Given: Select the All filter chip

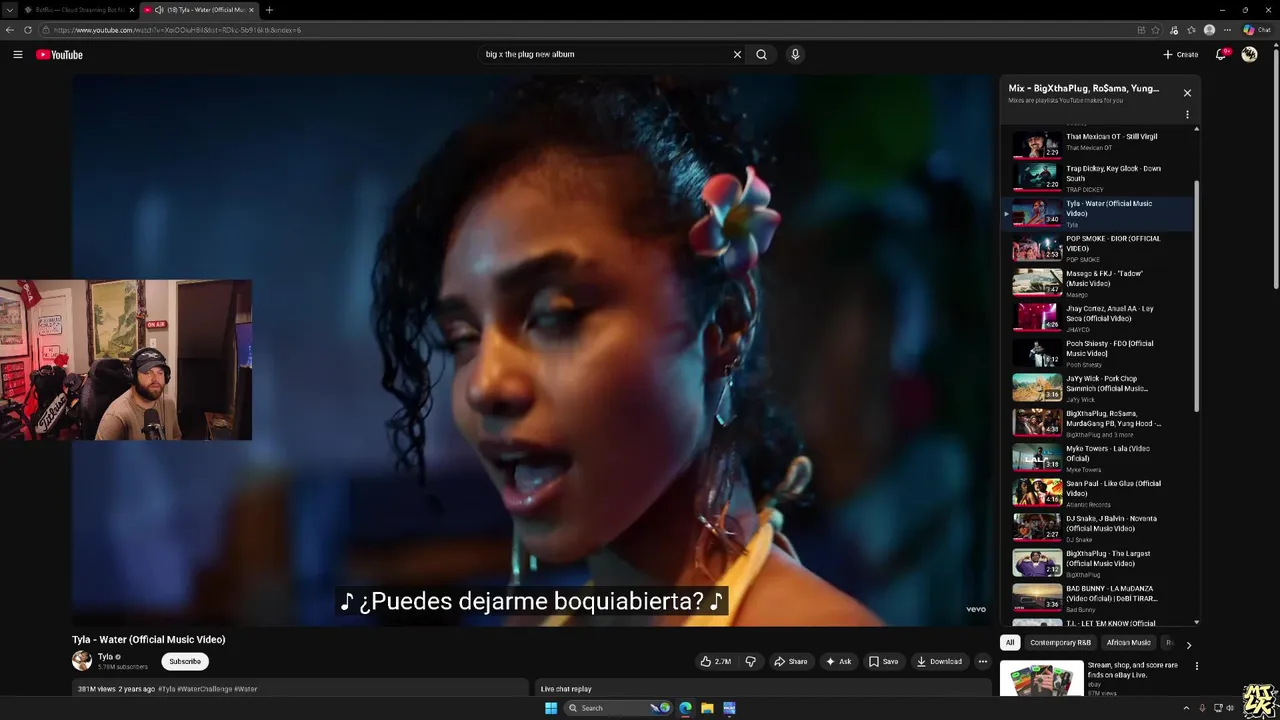Looking at the screenshot, I should [x=1010, y=643].
